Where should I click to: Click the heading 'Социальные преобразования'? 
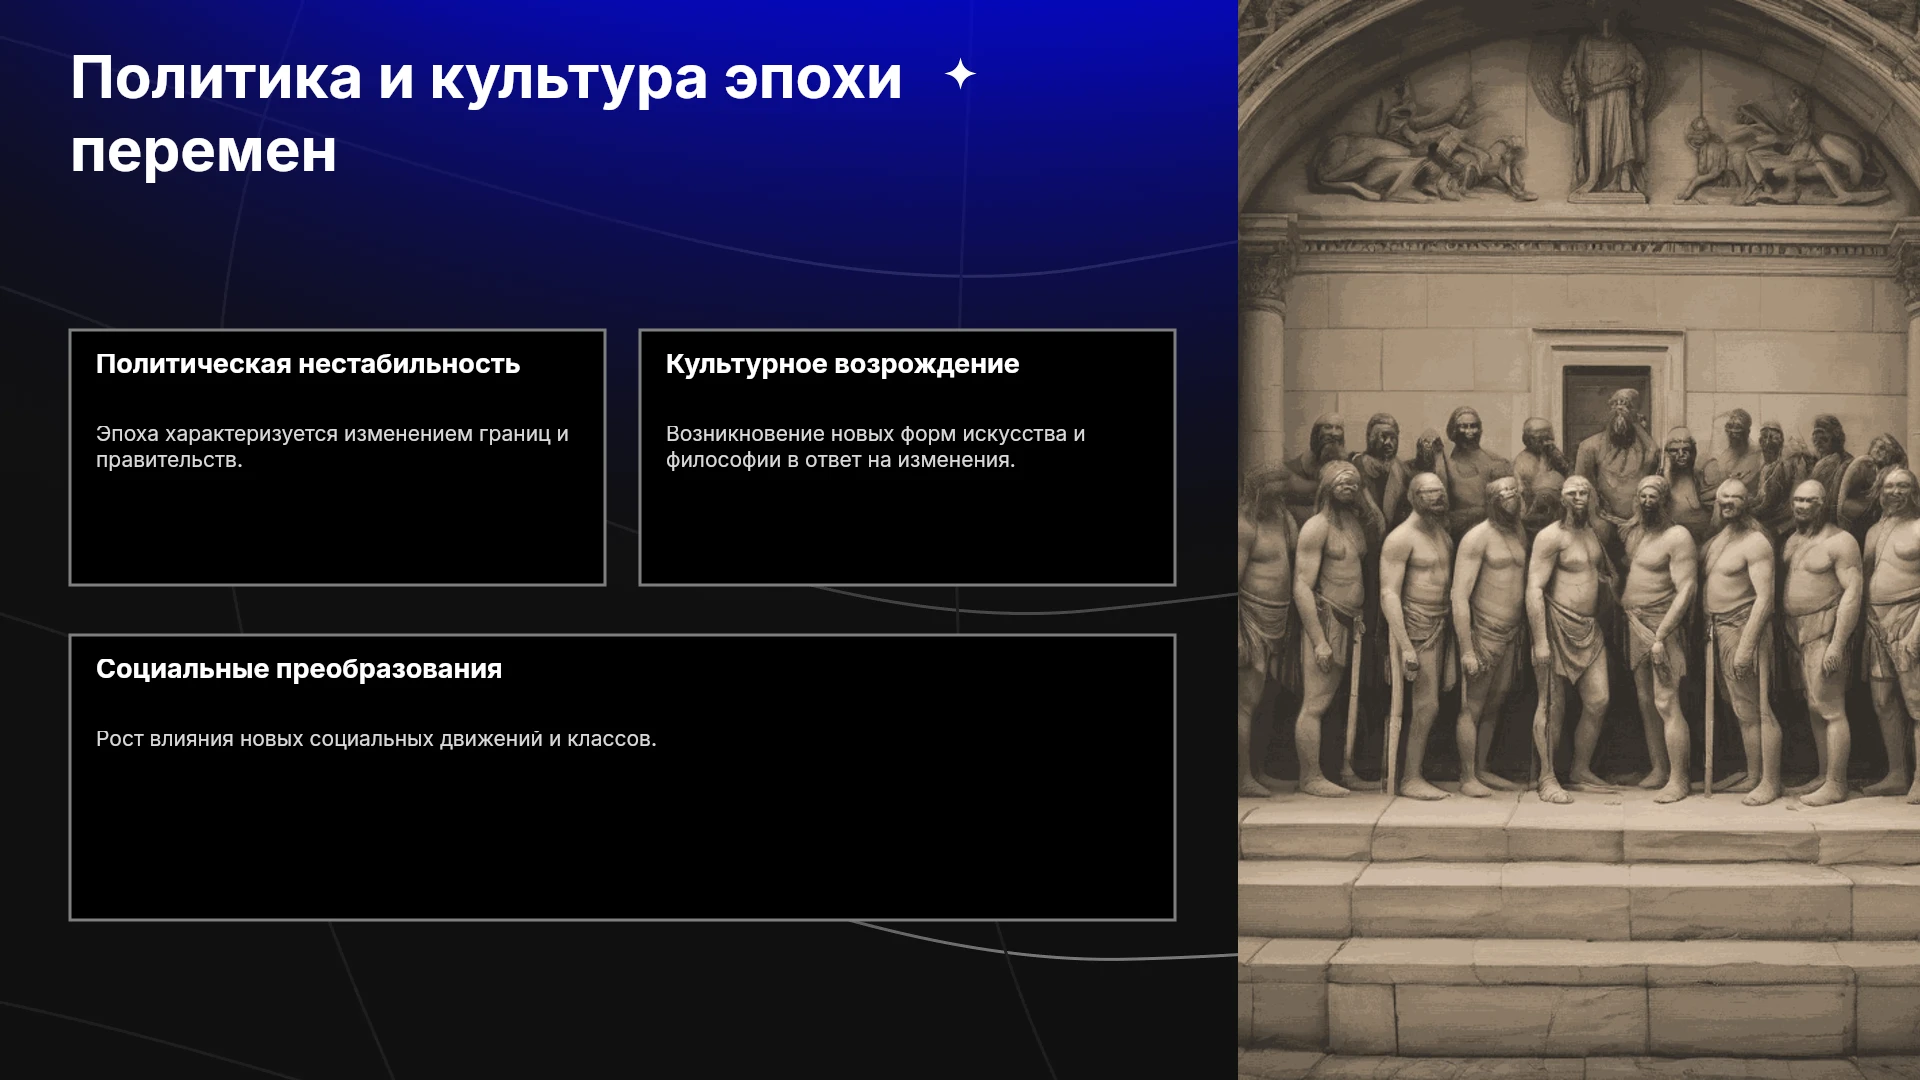pyautogui.click(x=299, y=669)
